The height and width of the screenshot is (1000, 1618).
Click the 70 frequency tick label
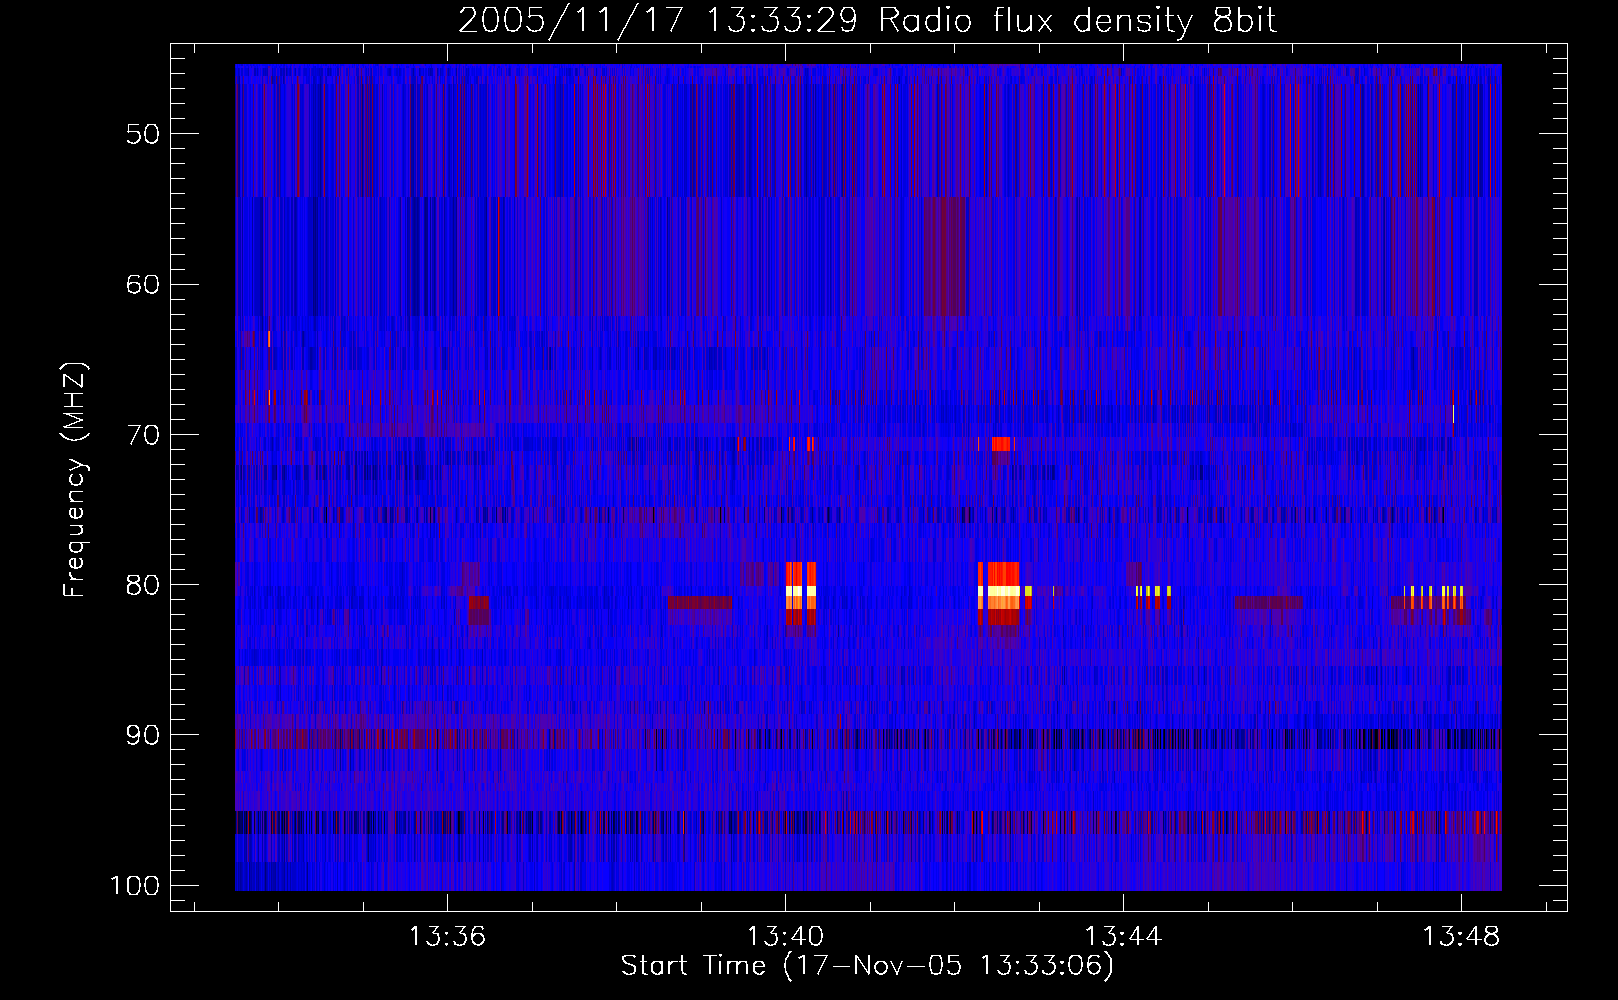pos(142,435)
